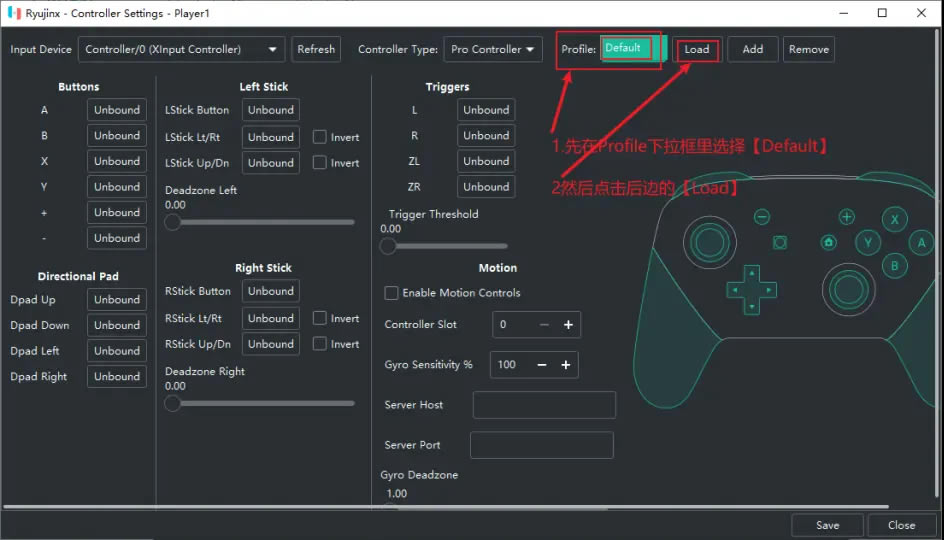Bind the L trigger mapping

(x=486, y=110)
